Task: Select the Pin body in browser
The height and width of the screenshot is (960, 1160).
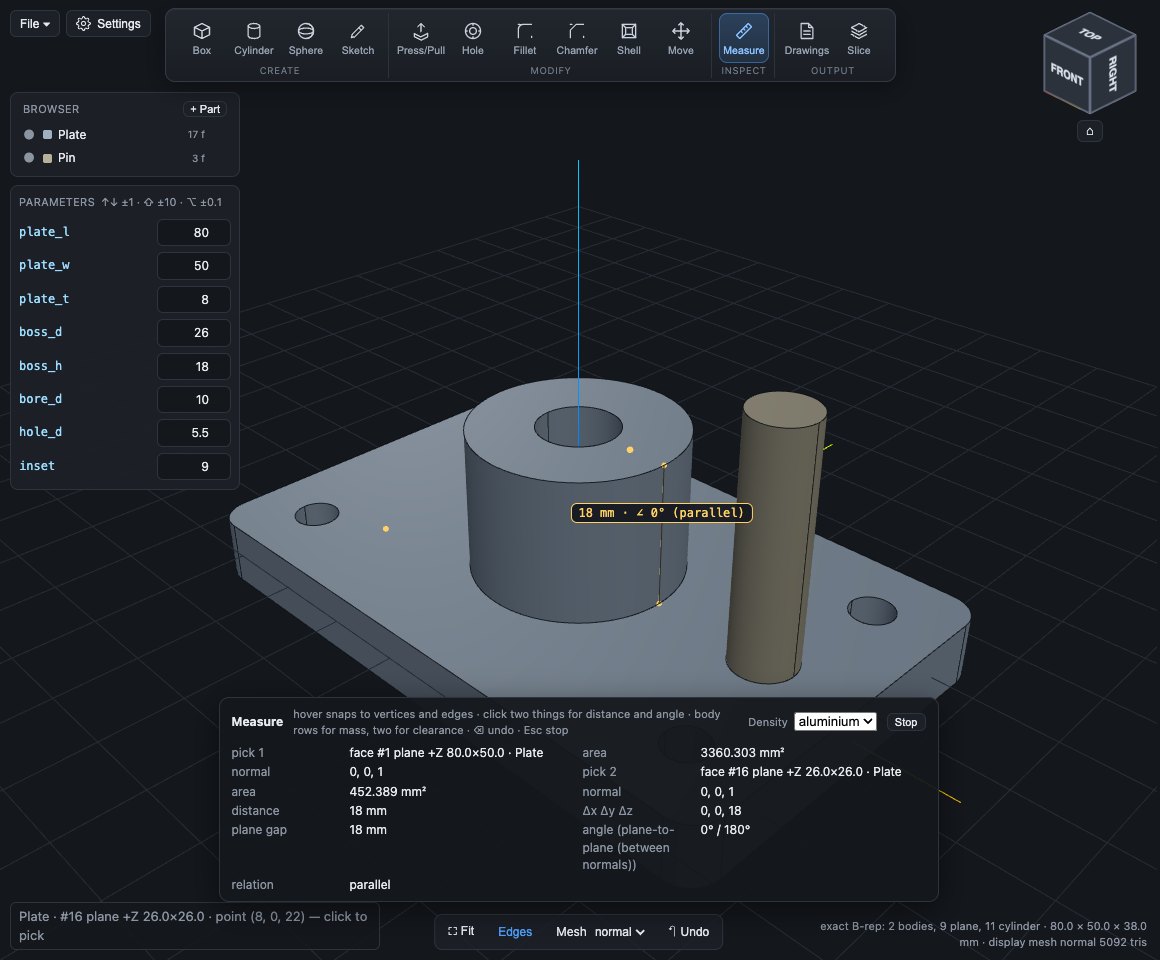Action: click(x=67, y=158)
